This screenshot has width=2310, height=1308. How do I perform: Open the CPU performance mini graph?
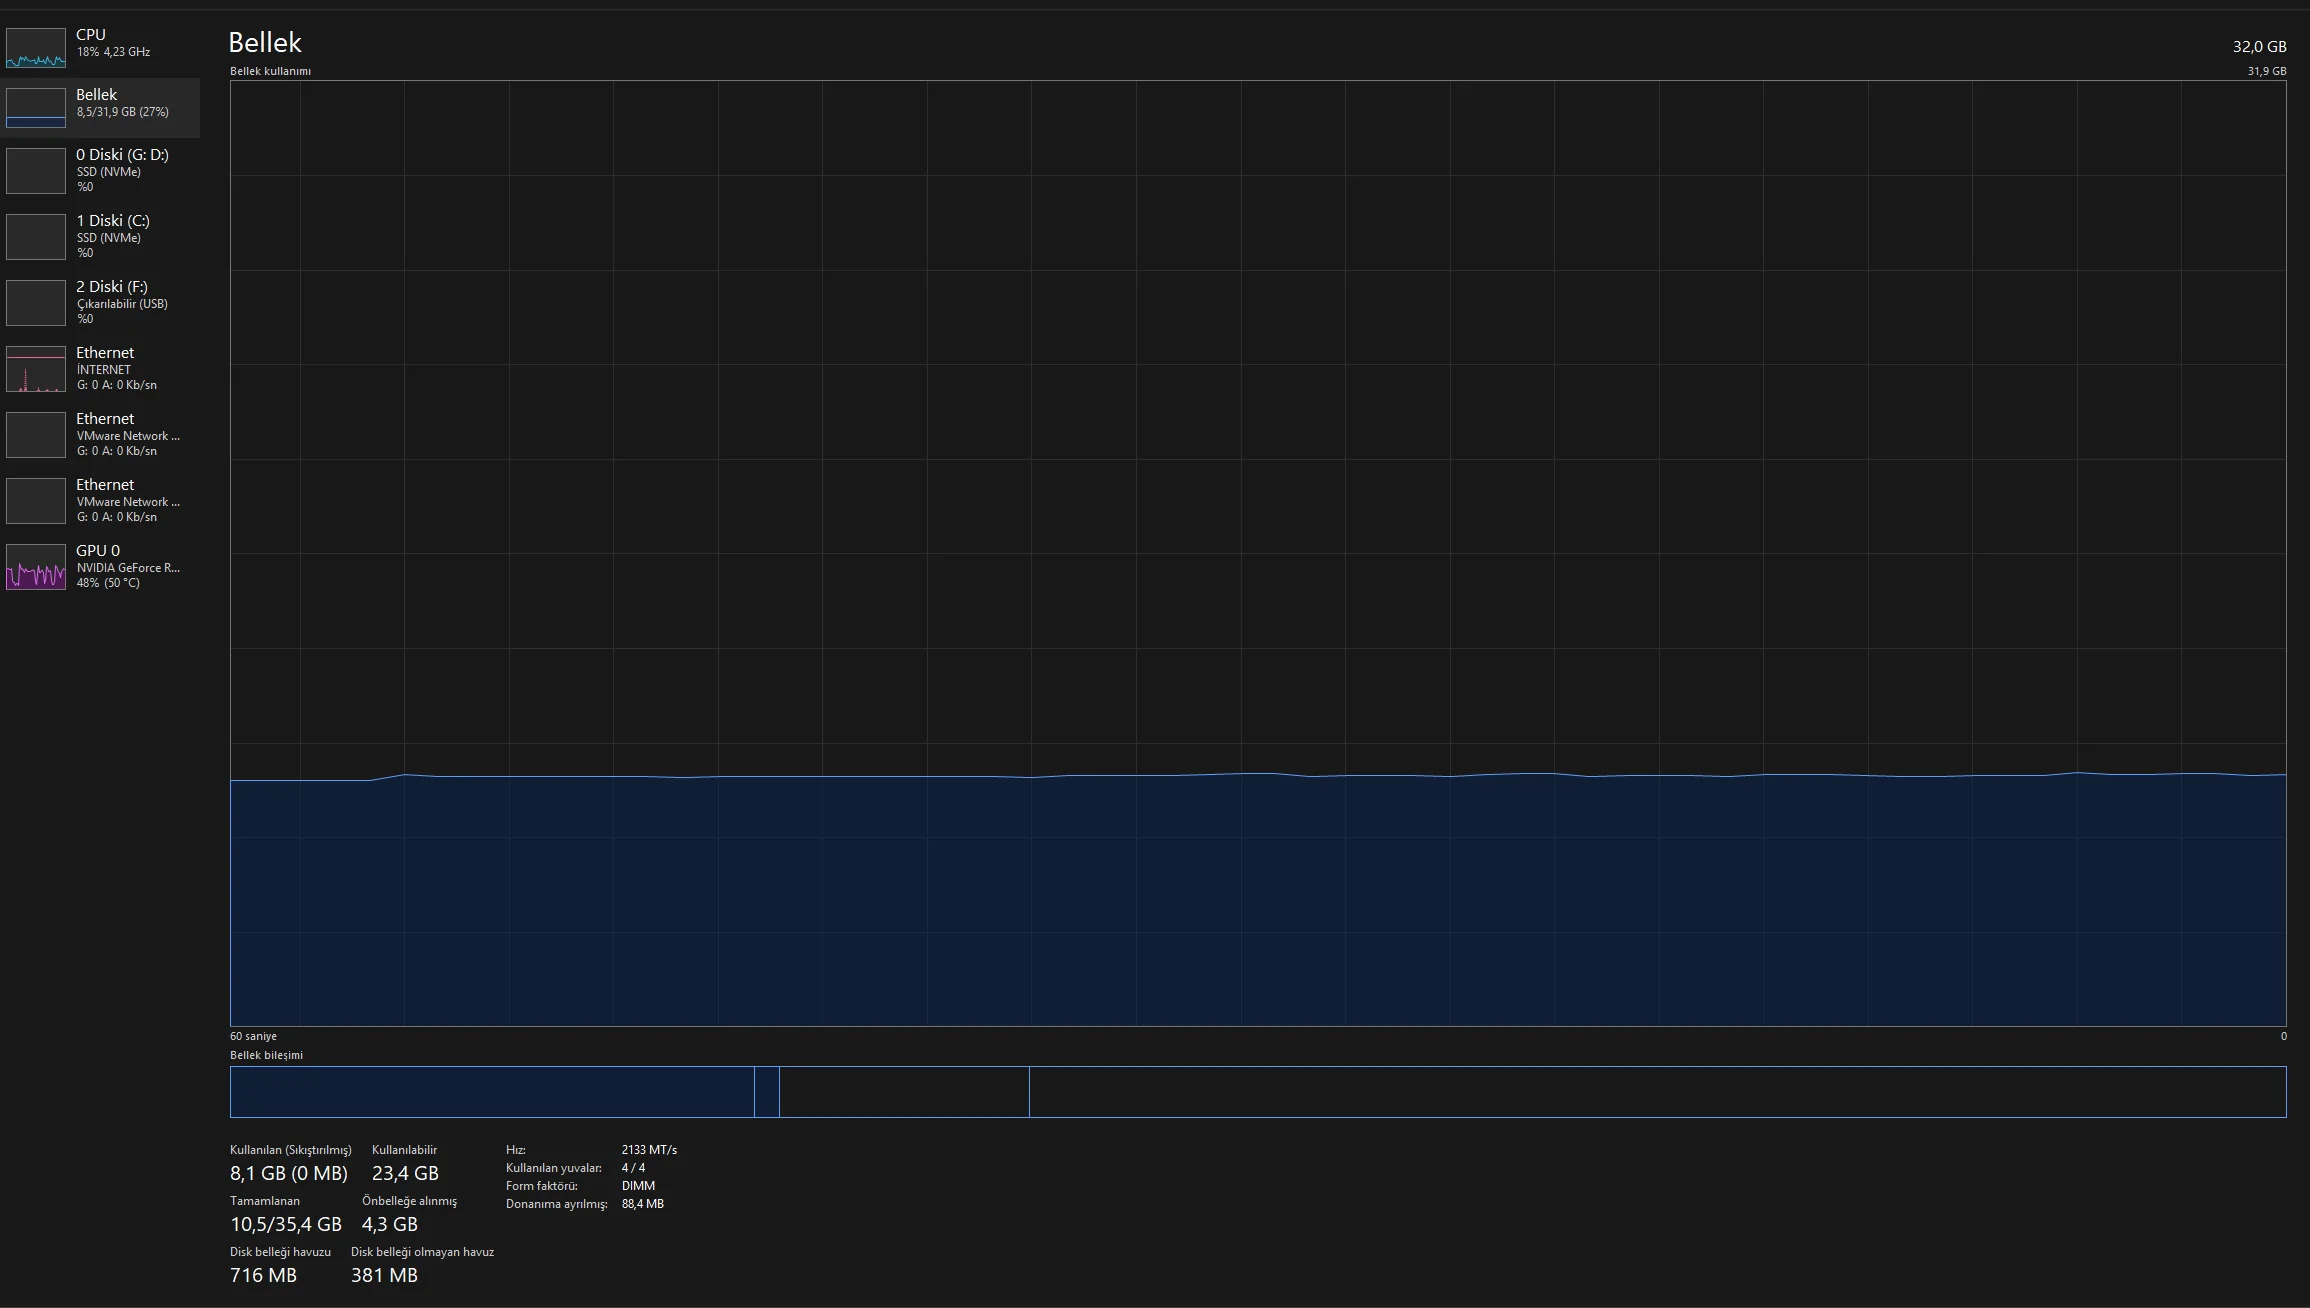36,48
